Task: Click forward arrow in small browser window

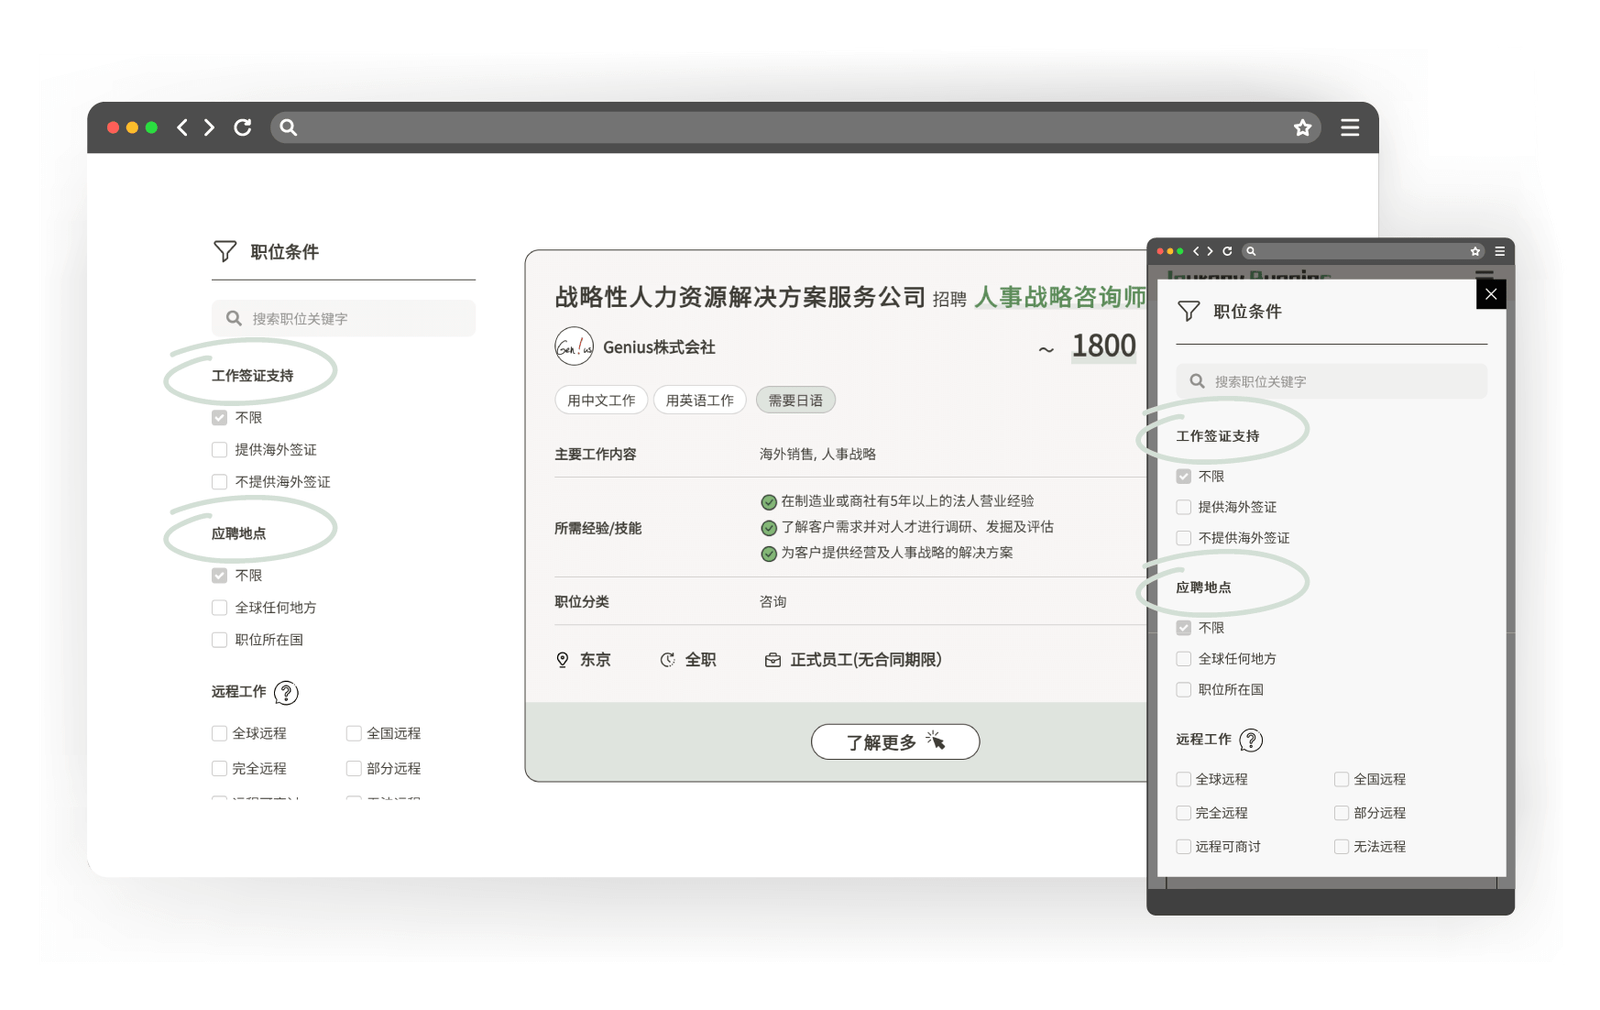Action: 1210,251
